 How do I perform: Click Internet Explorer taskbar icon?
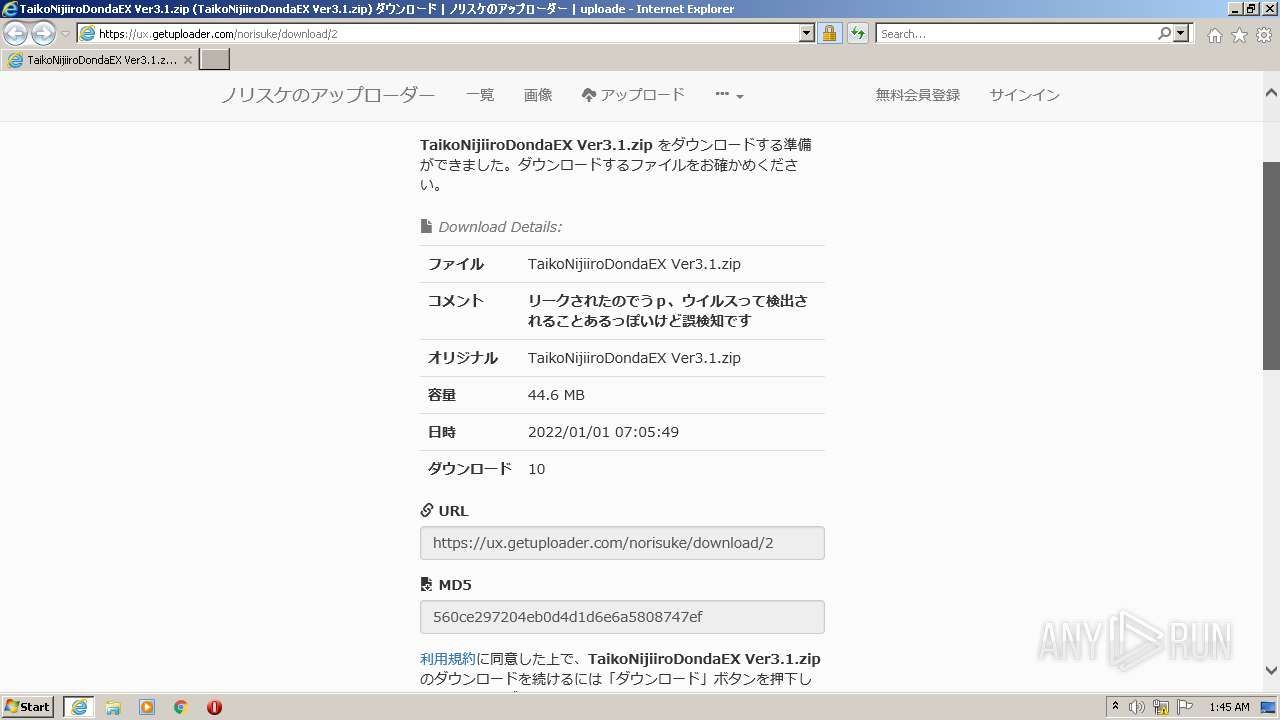[x=79, y=707]
